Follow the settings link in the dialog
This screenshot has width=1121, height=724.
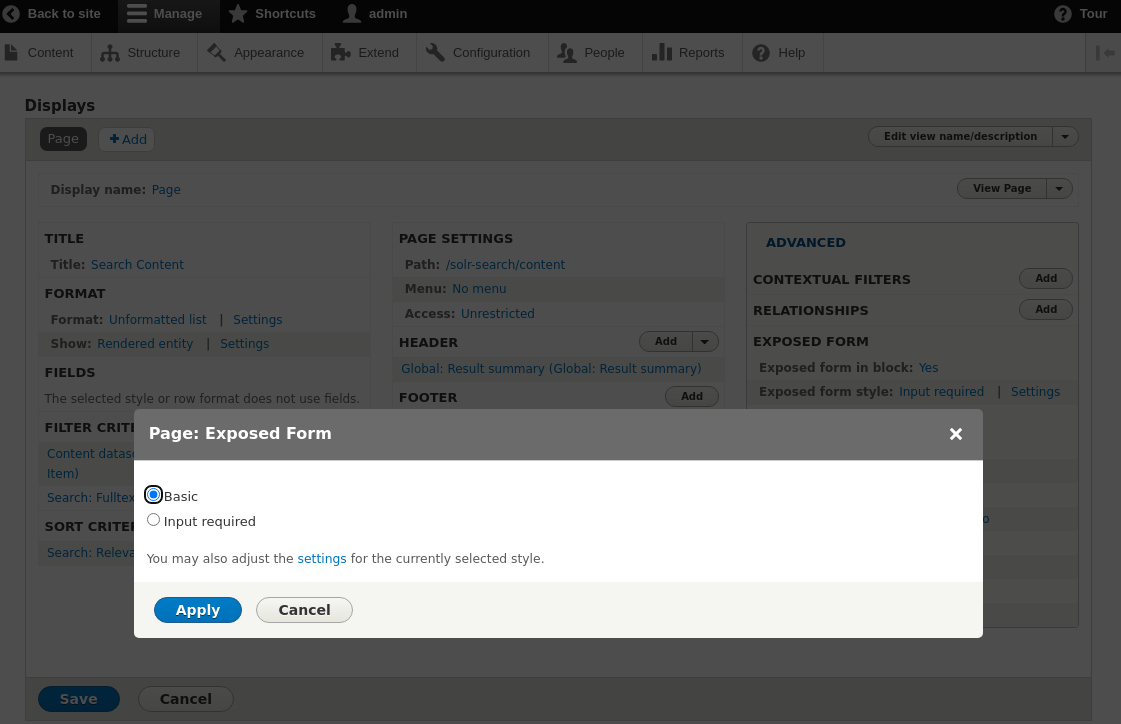[322, 559]
